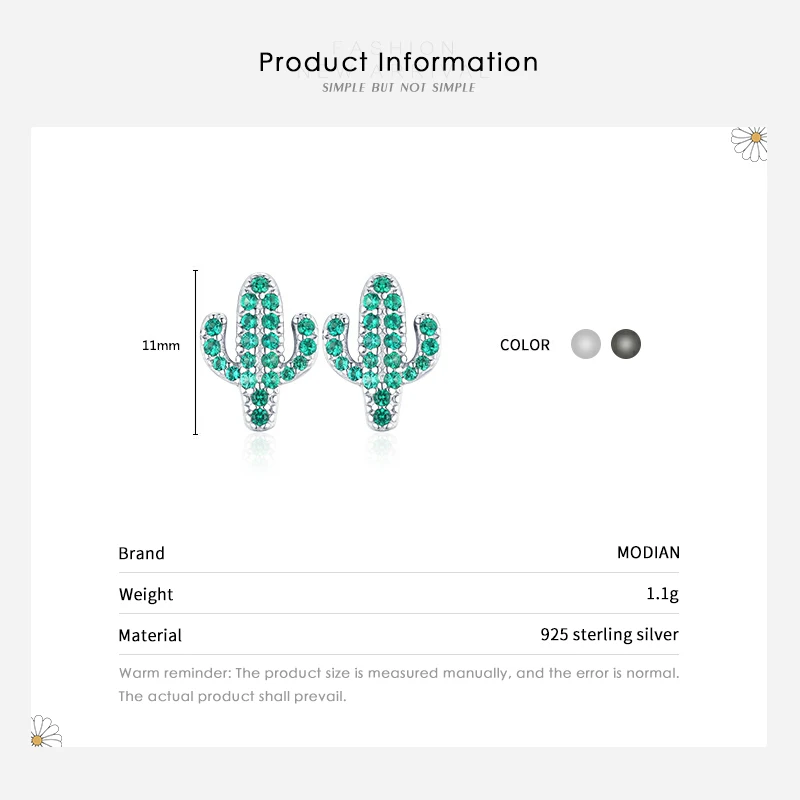Click the 'Warm reminder' note text

398,673
